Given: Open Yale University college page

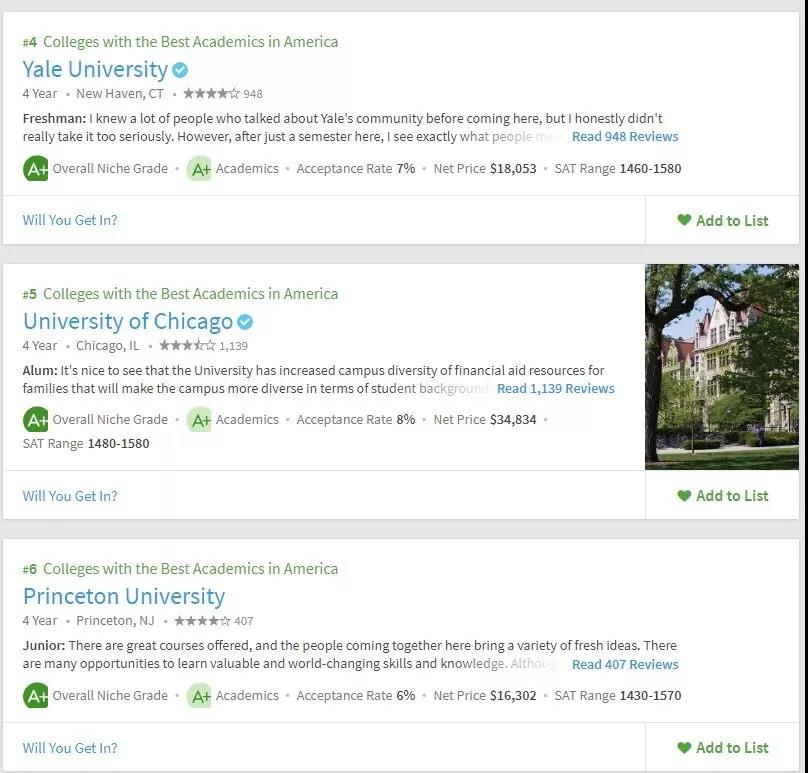Looking at the screenshot, I should 95,70.
